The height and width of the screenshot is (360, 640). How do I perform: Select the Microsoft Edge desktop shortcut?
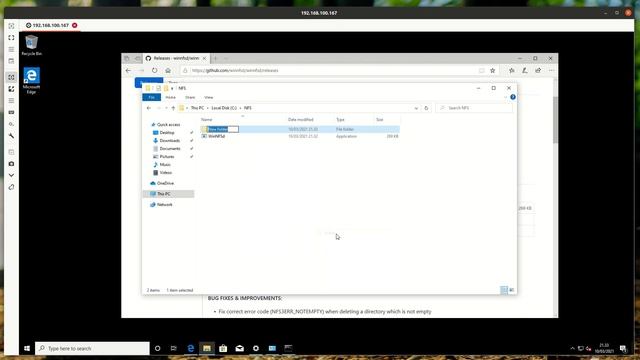(31, 81)
